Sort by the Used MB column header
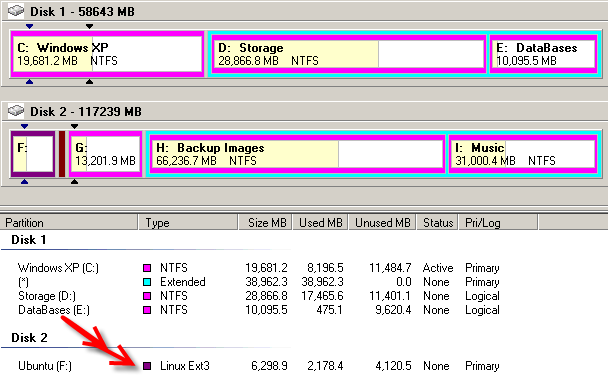Viewport: 608px width, 375px height. (x=320, y=223)
